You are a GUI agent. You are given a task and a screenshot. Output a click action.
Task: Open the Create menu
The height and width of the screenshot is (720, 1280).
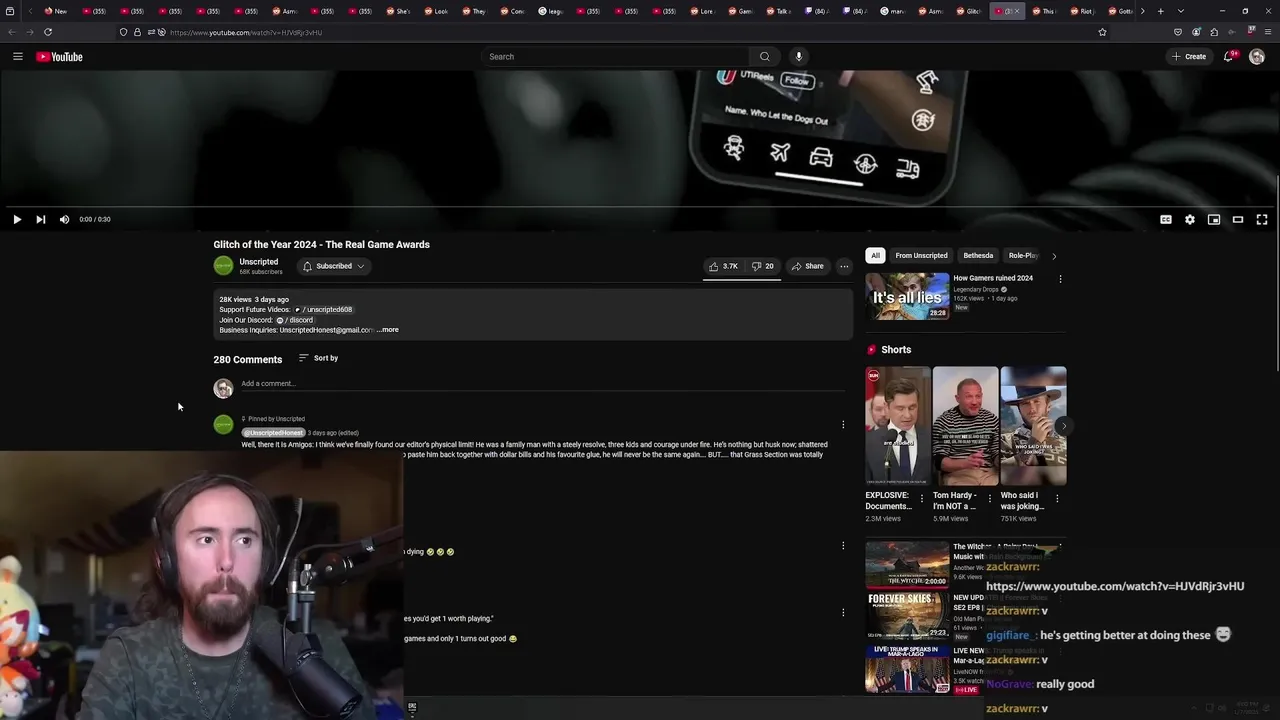coord(1189,57)
